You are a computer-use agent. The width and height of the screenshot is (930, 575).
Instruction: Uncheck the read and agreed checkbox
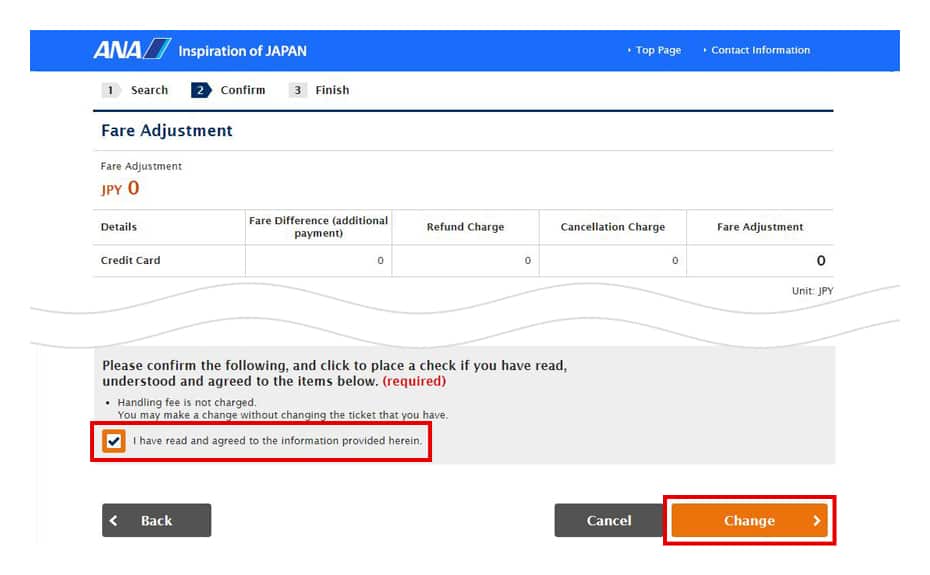pos(114,441)
